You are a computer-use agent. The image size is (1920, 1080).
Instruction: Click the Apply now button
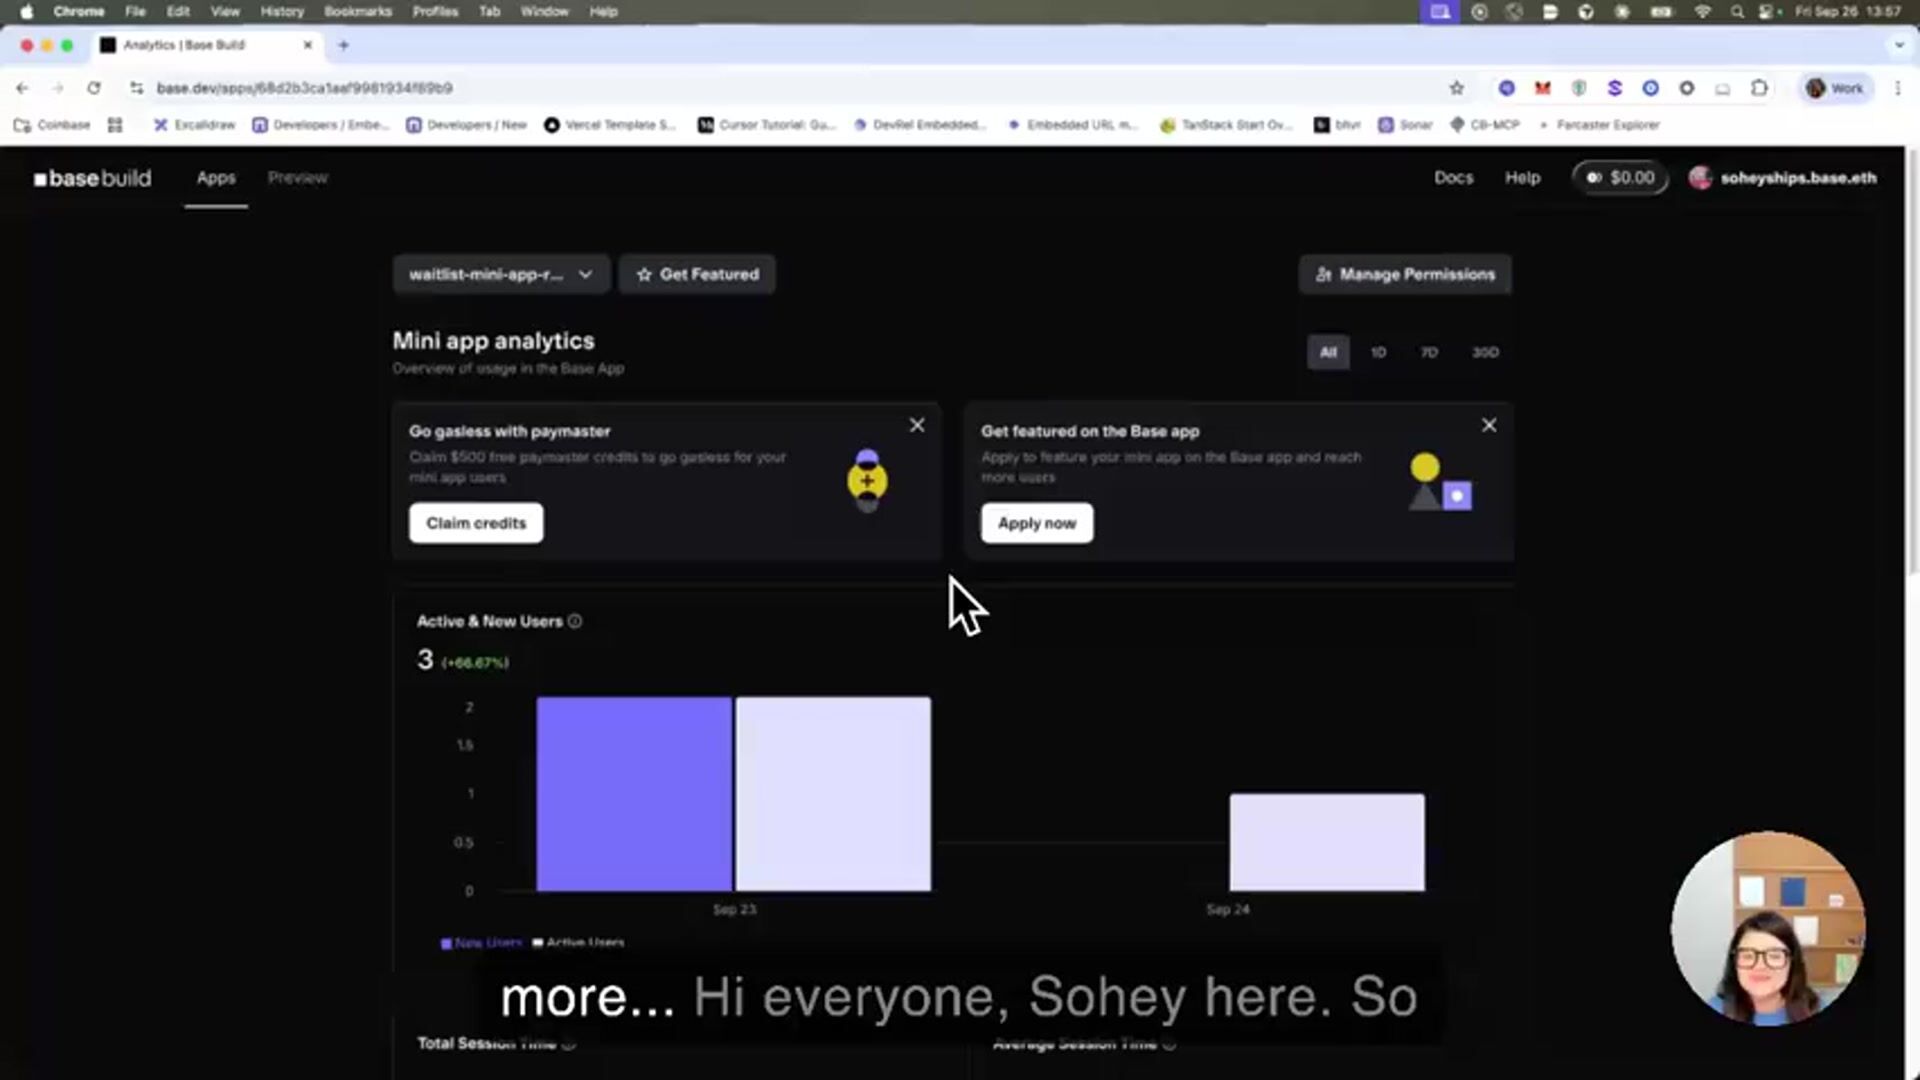pyautogui.click(x=1036, y=523)
